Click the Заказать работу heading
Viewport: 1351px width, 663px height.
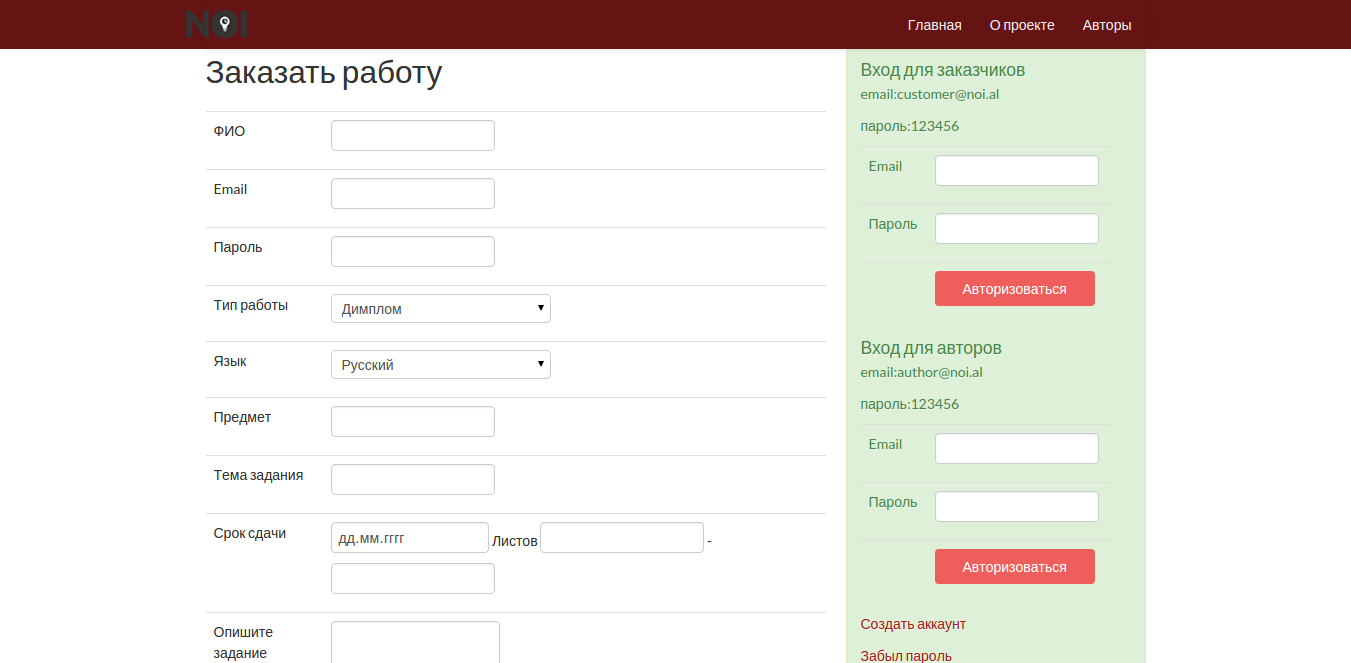[x=324, y=73]
